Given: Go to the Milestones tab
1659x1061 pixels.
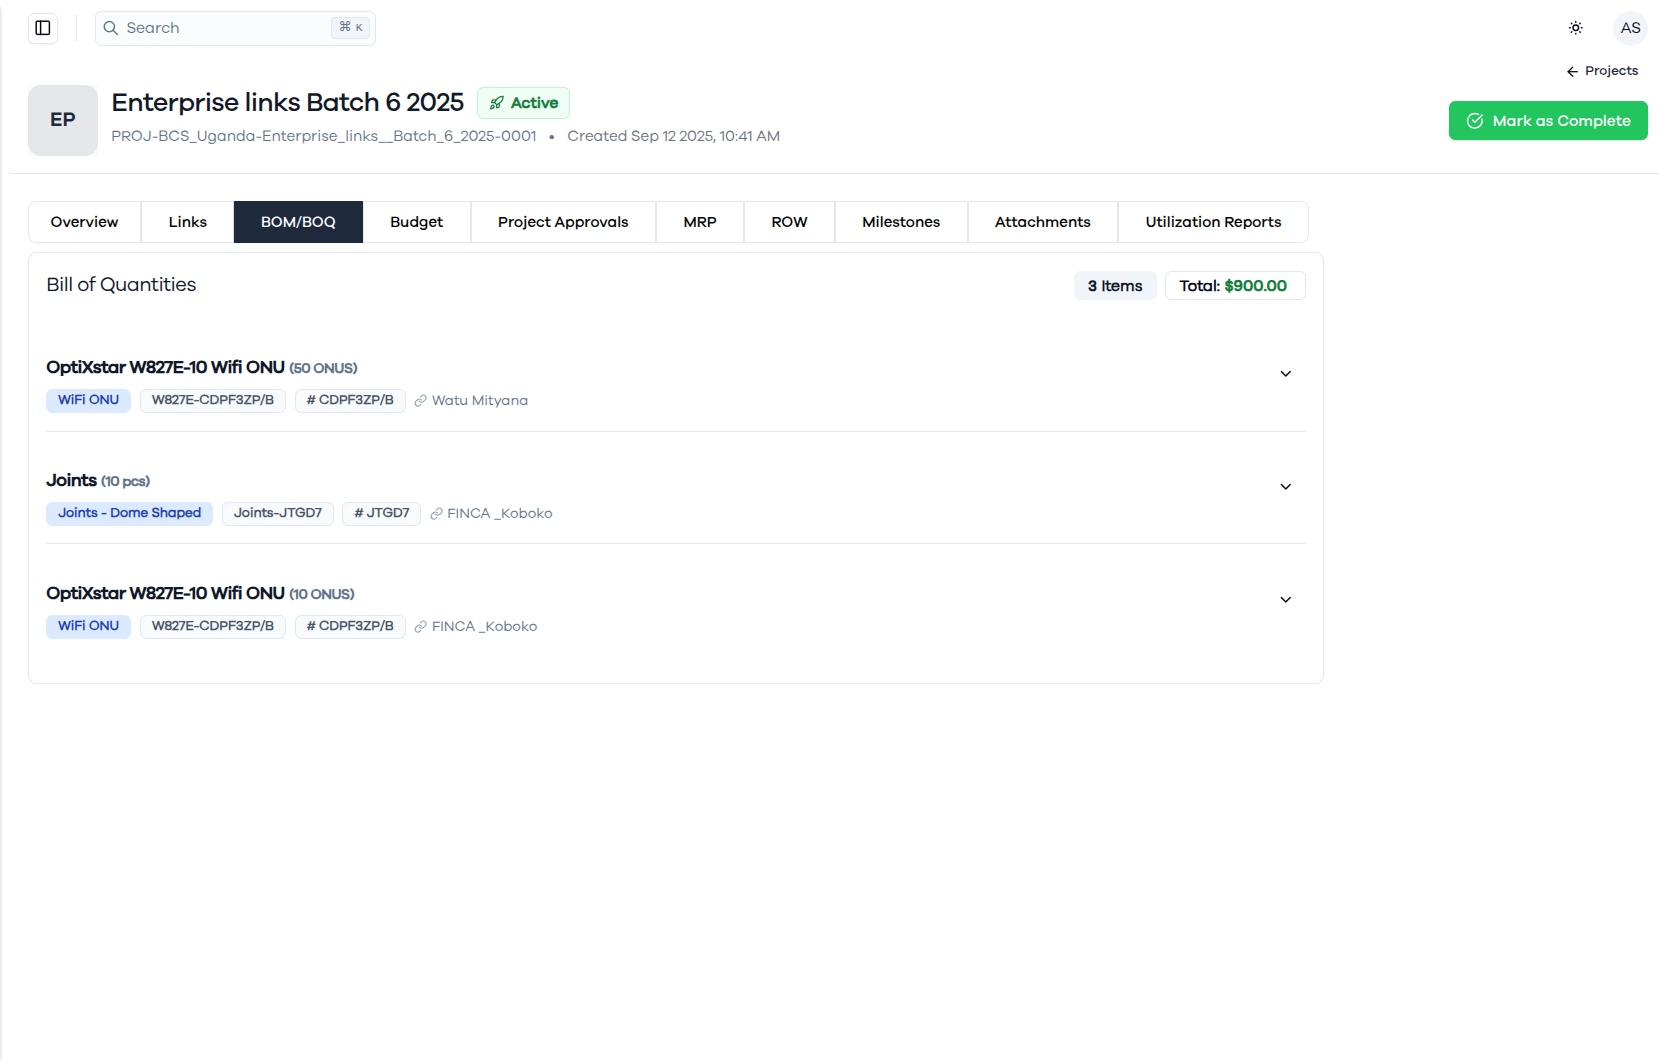Looking at the screenshot, I should [x=901, y=222].
